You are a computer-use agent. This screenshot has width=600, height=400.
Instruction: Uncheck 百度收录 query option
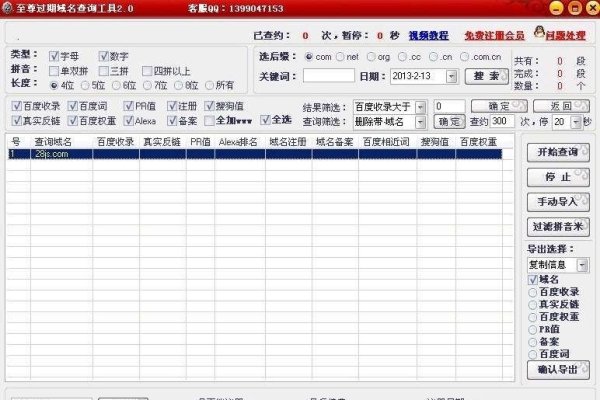point(16,106)
